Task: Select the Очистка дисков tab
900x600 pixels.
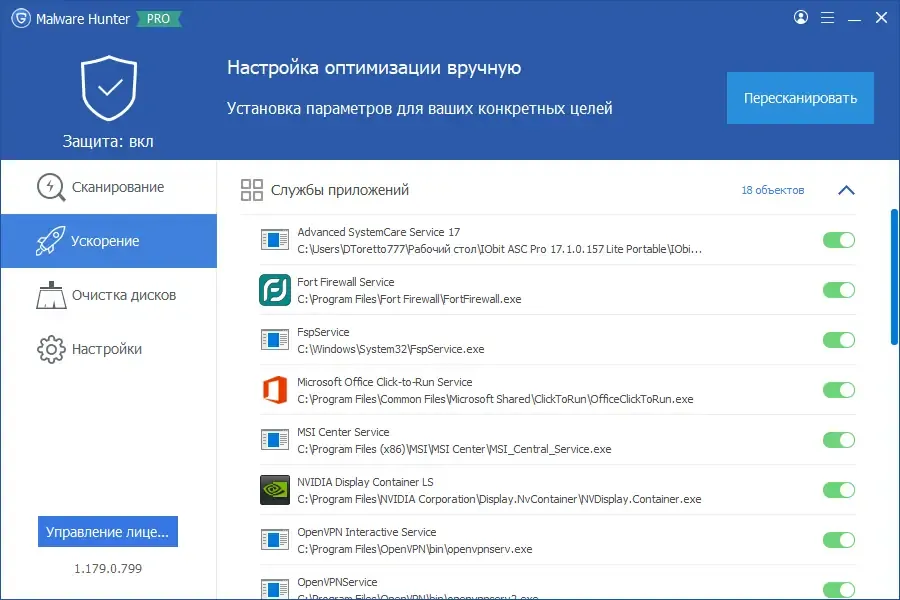Action: [108, 295]
